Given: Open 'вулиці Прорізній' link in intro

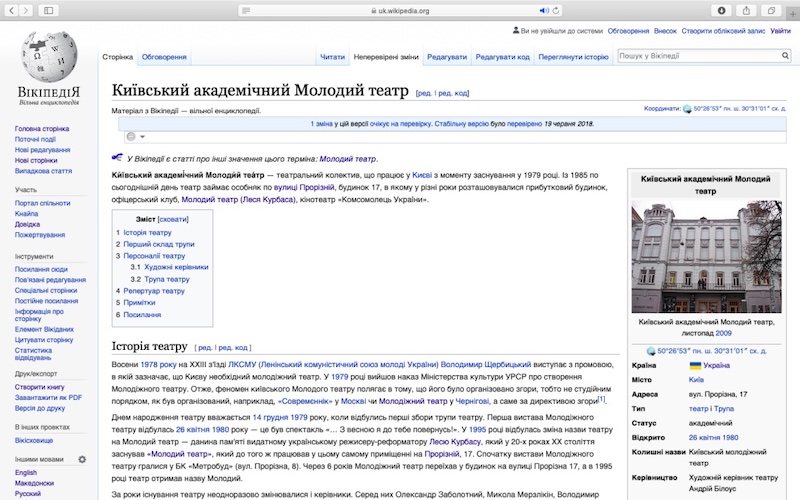Looking at the screenshot, I should pos(304,187).
